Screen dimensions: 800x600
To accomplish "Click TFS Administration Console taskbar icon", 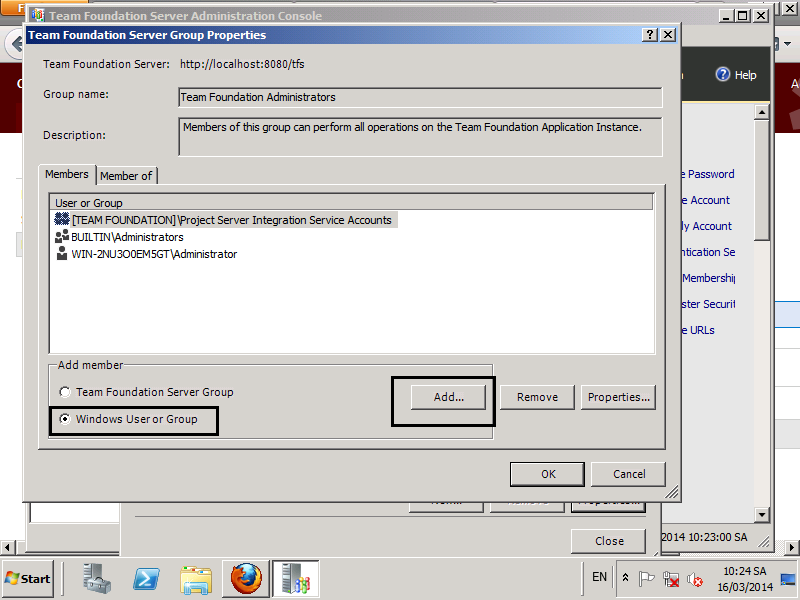I will click(x=295, y=579).
